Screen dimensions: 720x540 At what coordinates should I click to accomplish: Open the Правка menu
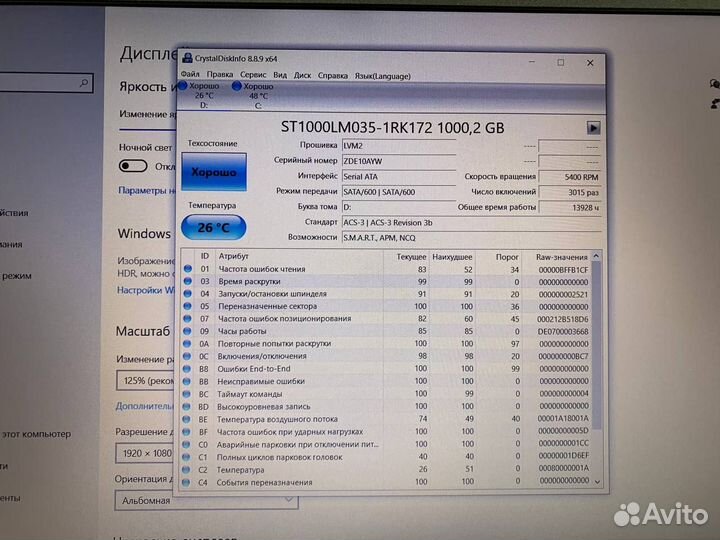(219, 75)
